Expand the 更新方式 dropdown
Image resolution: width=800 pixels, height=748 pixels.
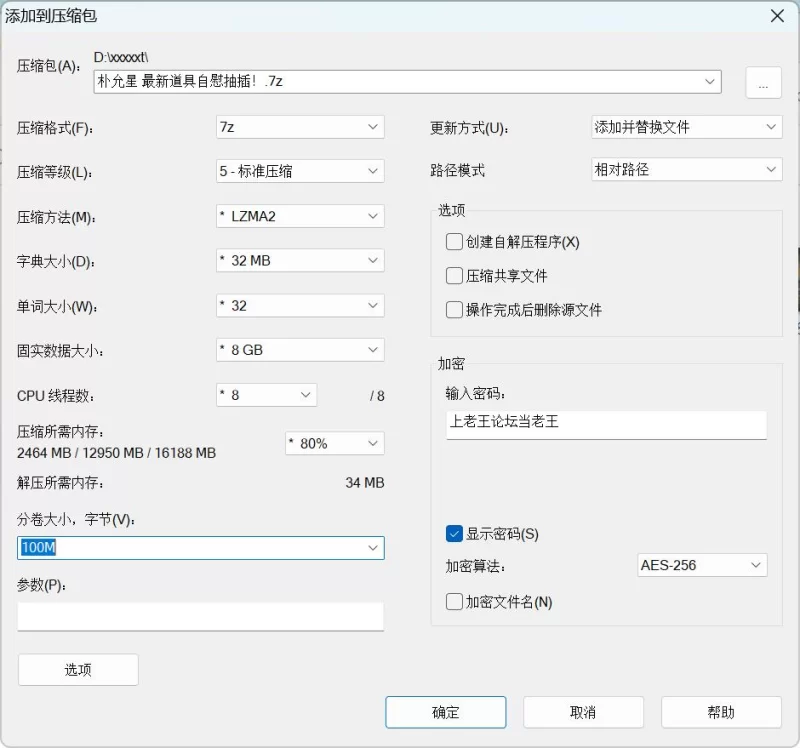point(685,127)
